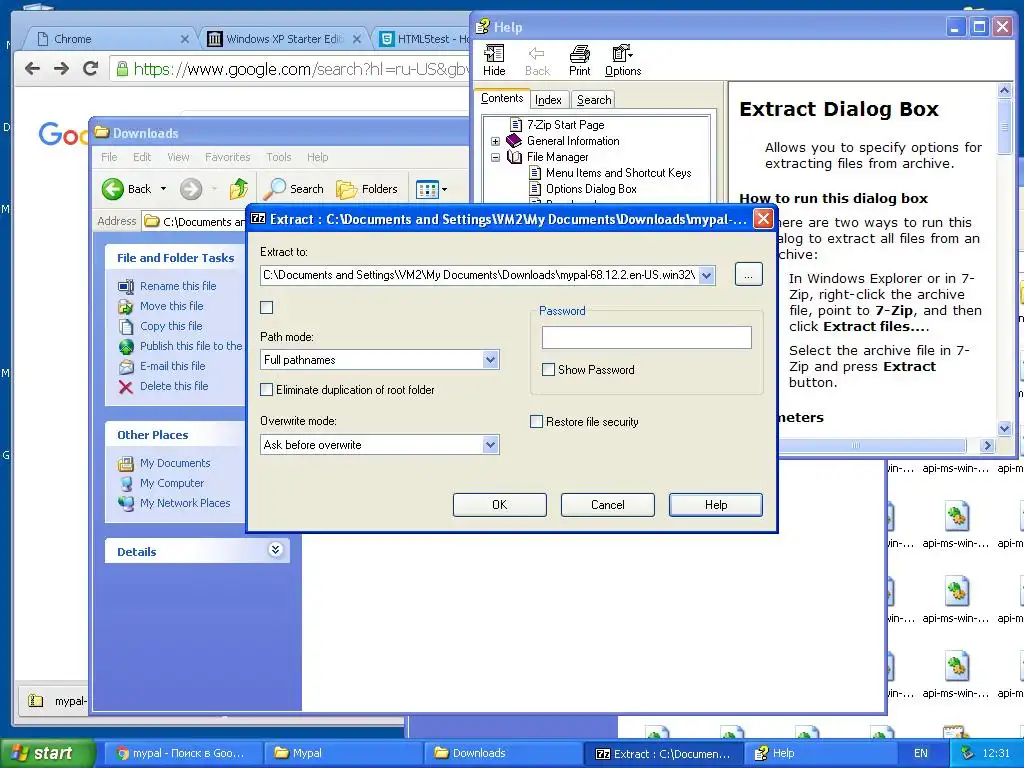This screenshot has height=768, width=1024.
Task: Click OK in Extract dialog
Action: coord(500,505)
